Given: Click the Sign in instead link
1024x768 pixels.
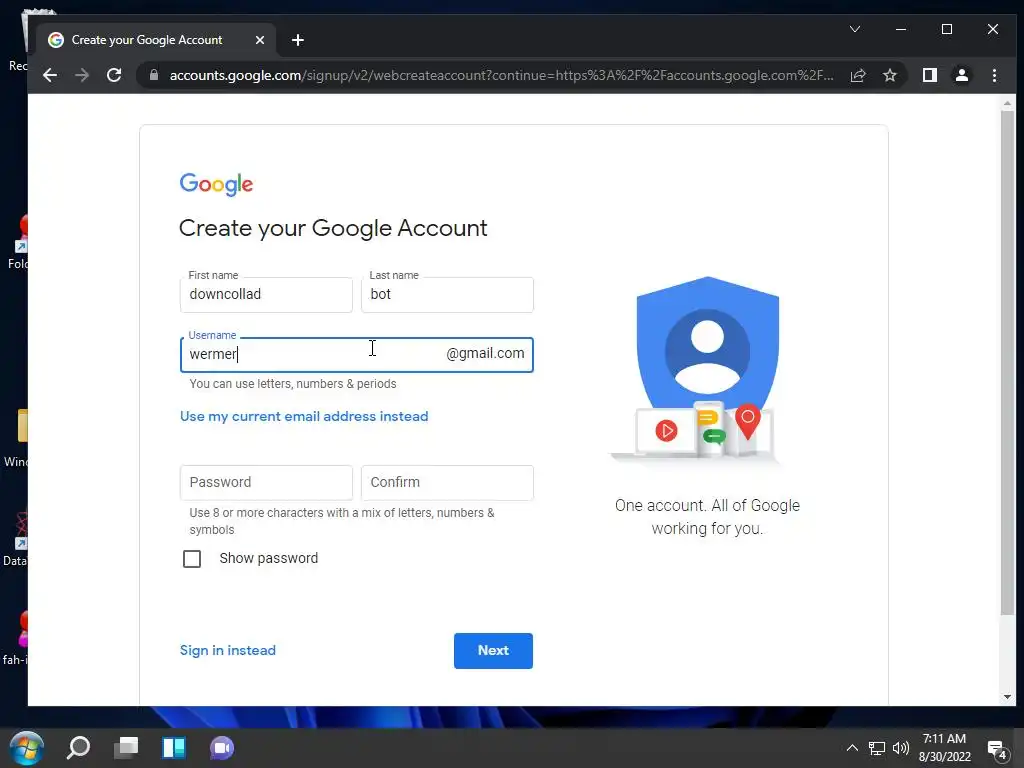Looking at the screenshot, I should point(228,650).
